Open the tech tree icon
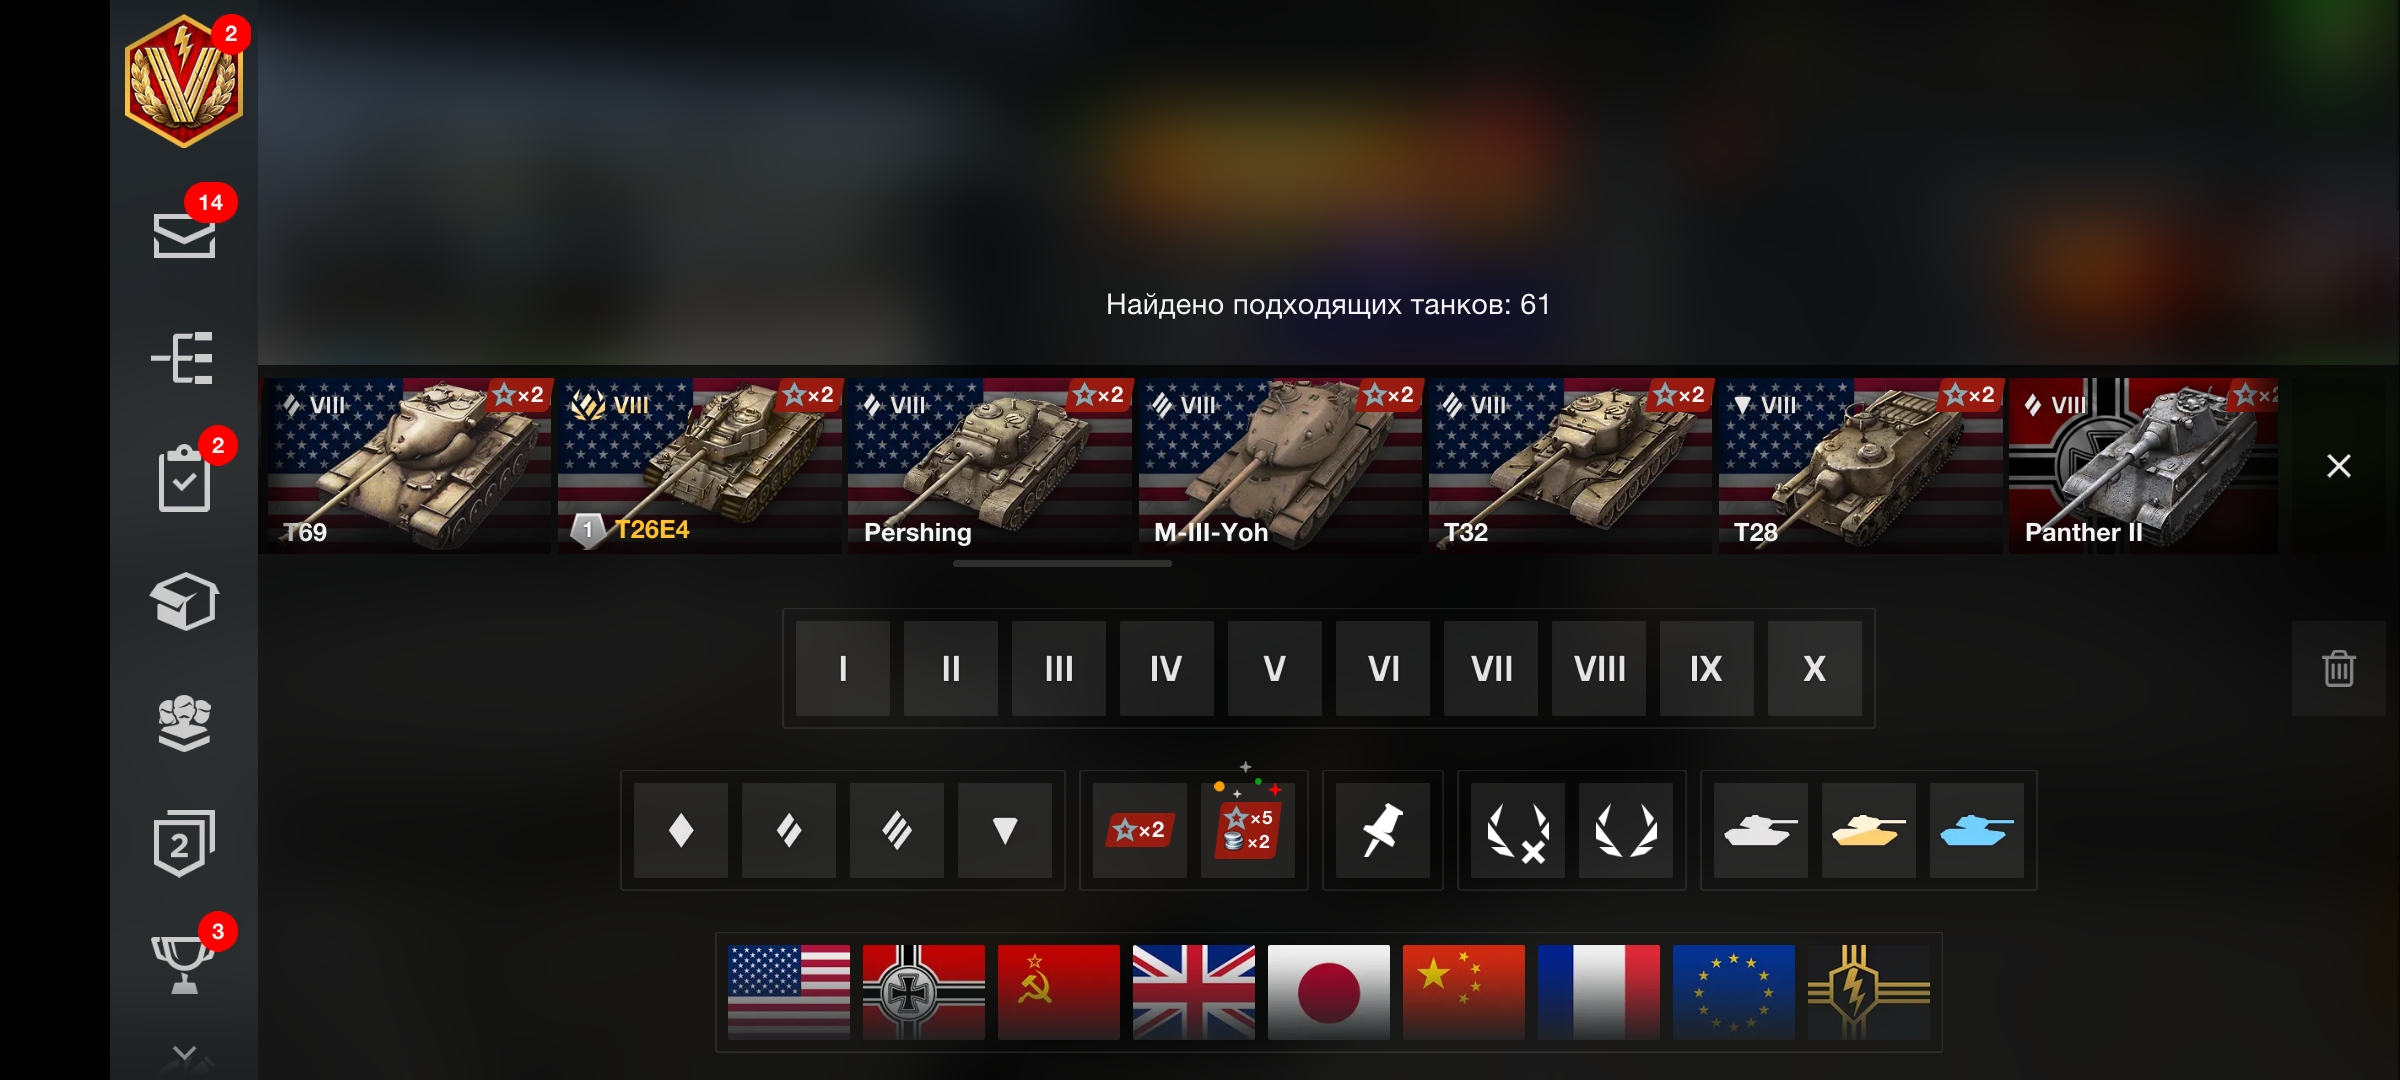The width and height of the screenshot is (2400, 1080). (x=183, y=358)
